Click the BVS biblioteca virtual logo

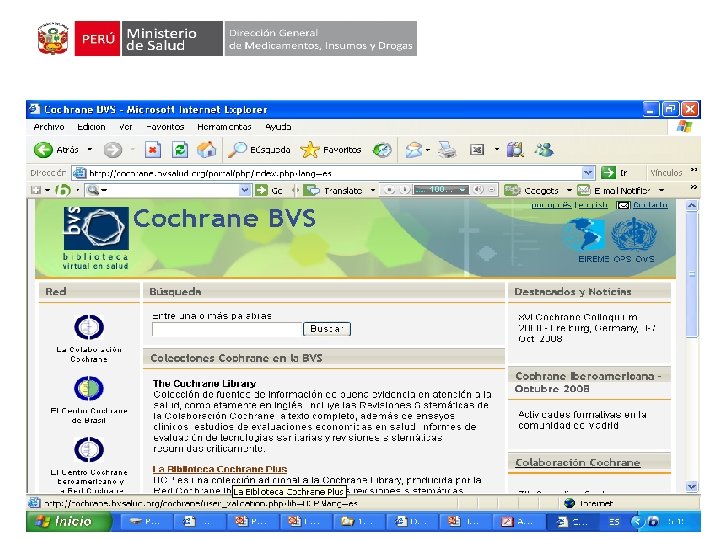(x=96, y=238)
